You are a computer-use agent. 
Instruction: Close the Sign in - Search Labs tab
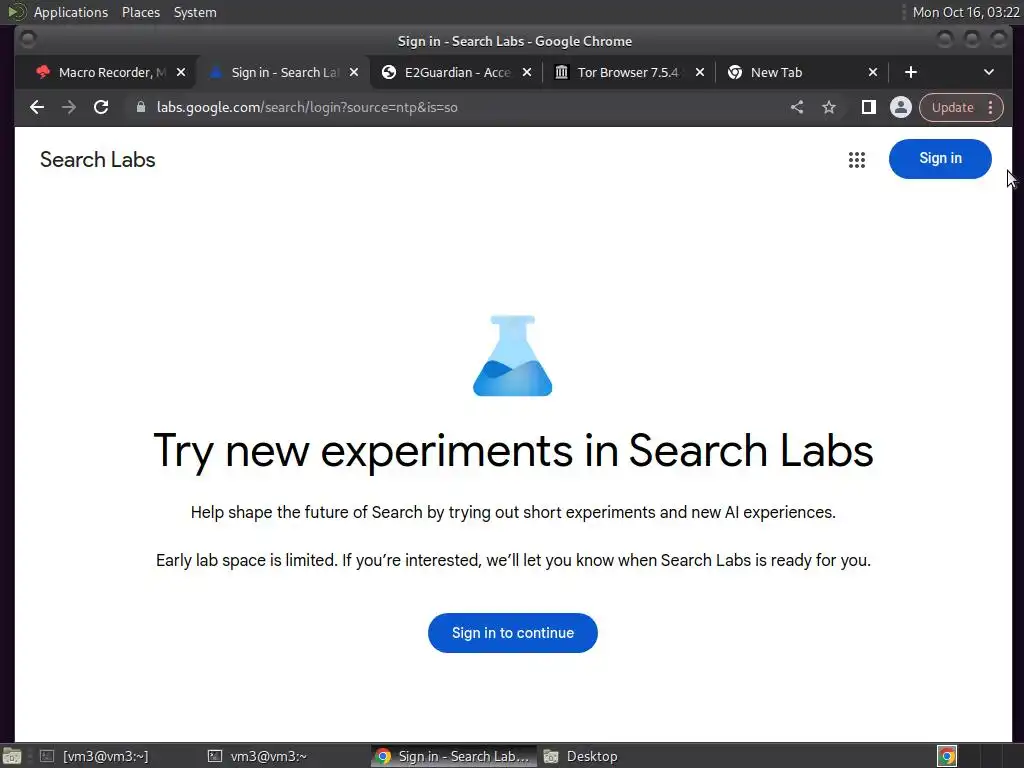[354, 72]
